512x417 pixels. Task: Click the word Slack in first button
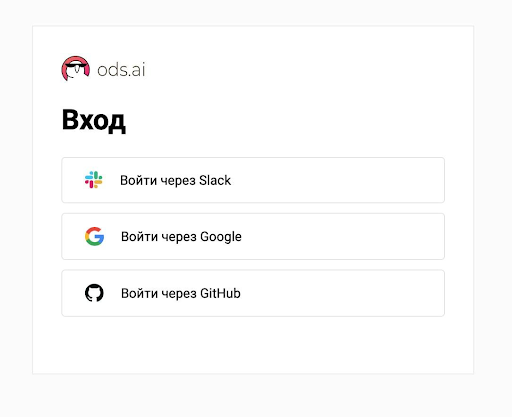coord(215,180)
